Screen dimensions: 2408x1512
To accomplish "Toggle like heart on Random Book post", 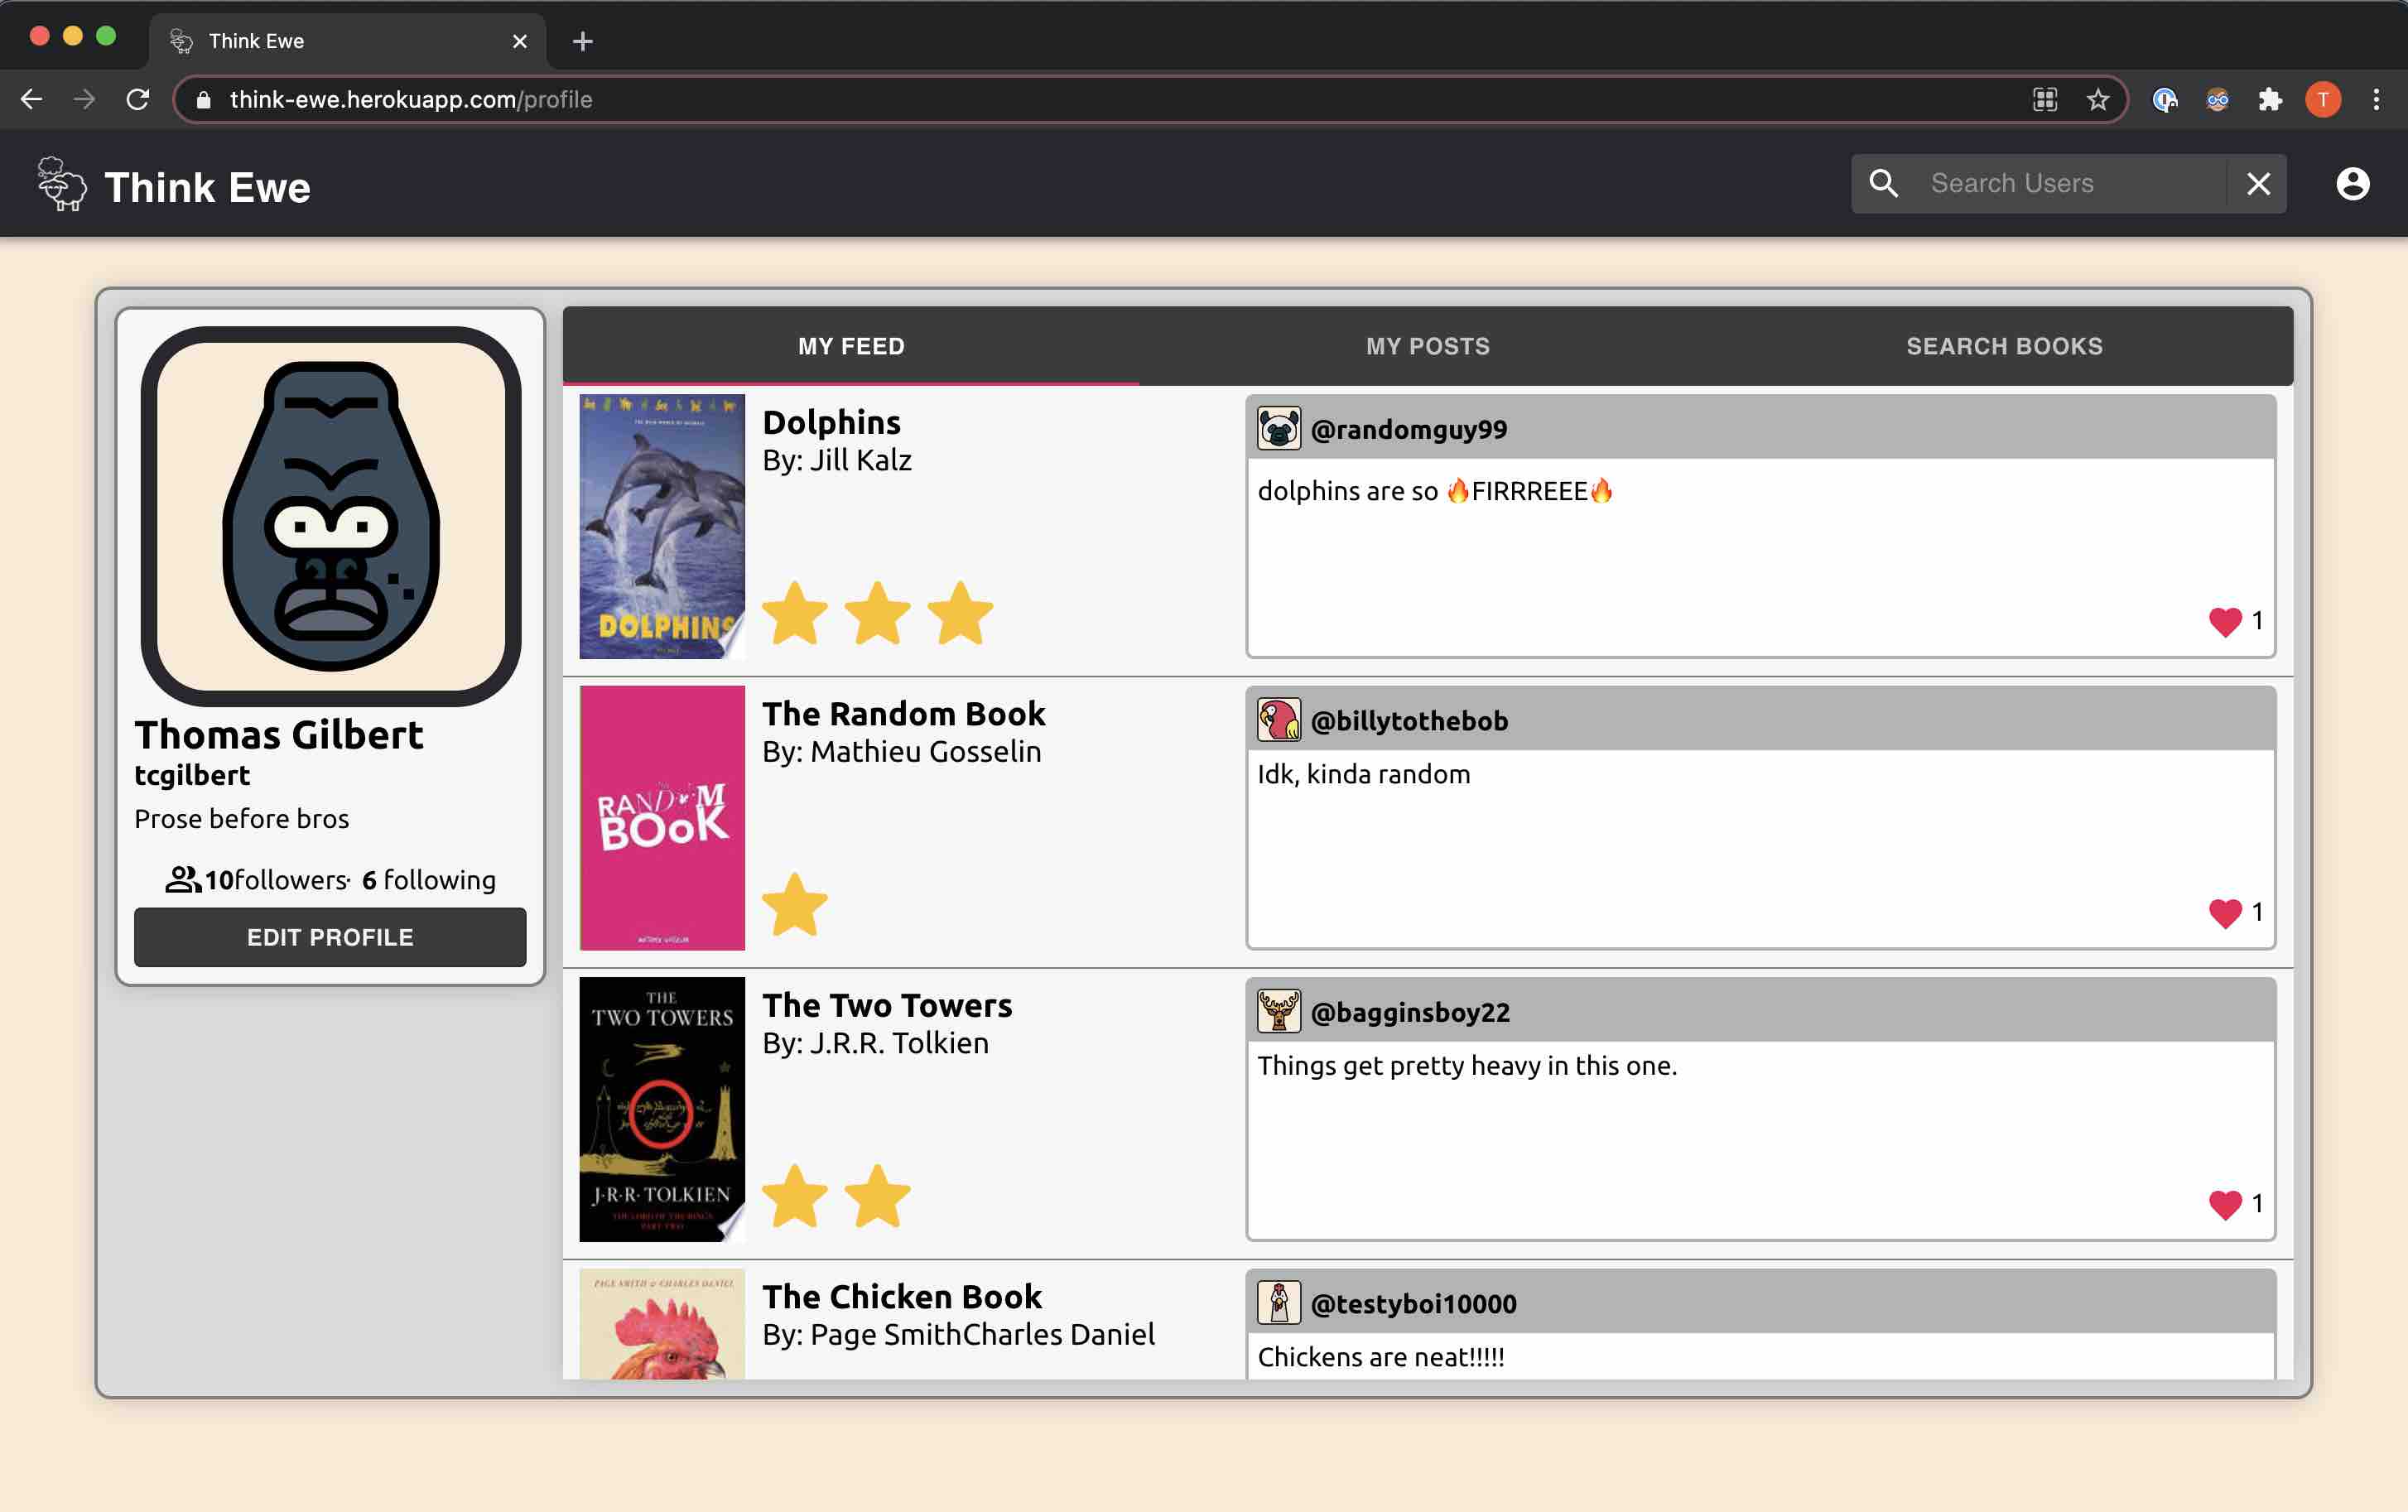I will click(2224, 913).
